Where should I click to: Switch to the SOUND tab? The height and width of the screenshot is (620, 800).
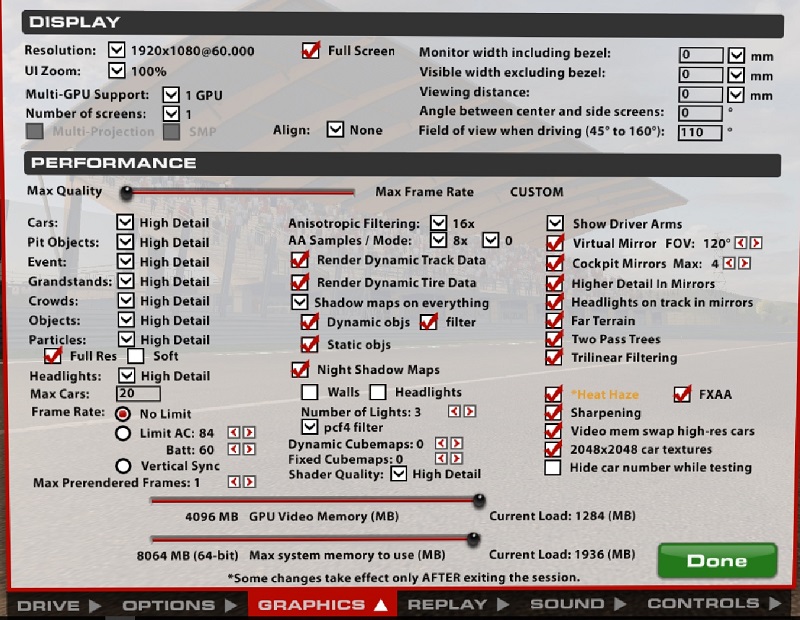(x=578, y=604)
